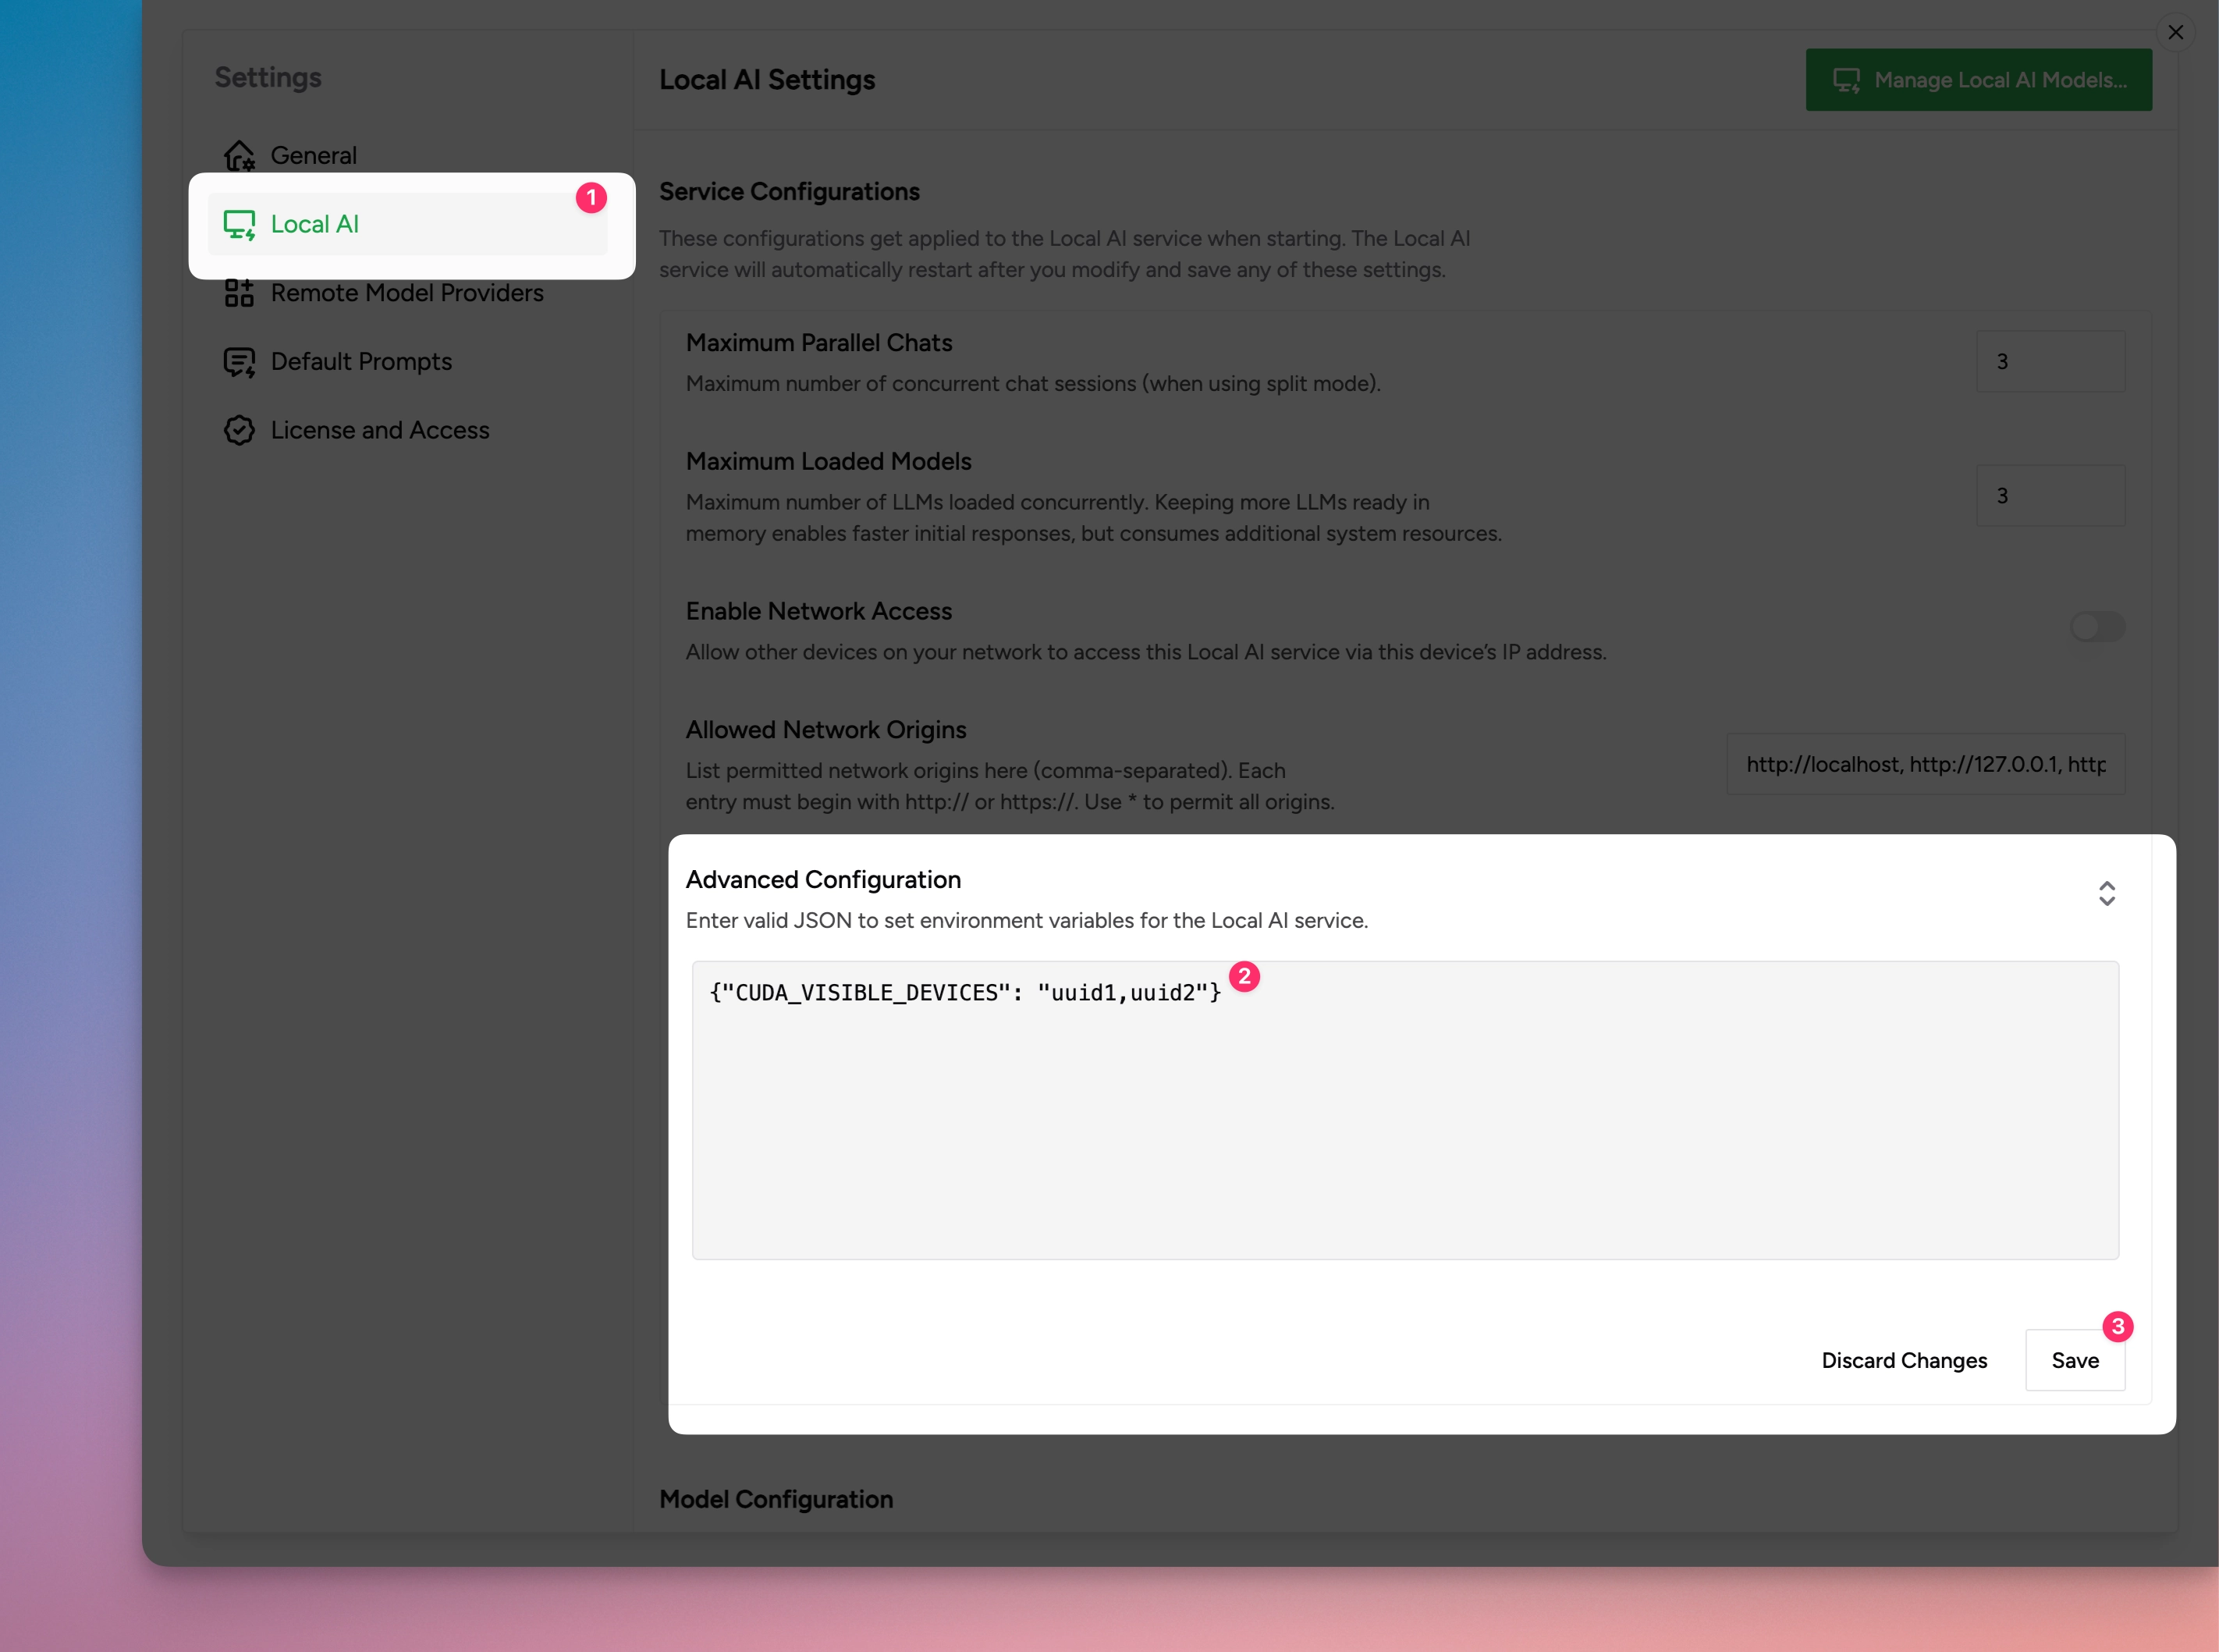Open Default Prompts settings
Screen dimensions: 2219x1652
(361, 361)
